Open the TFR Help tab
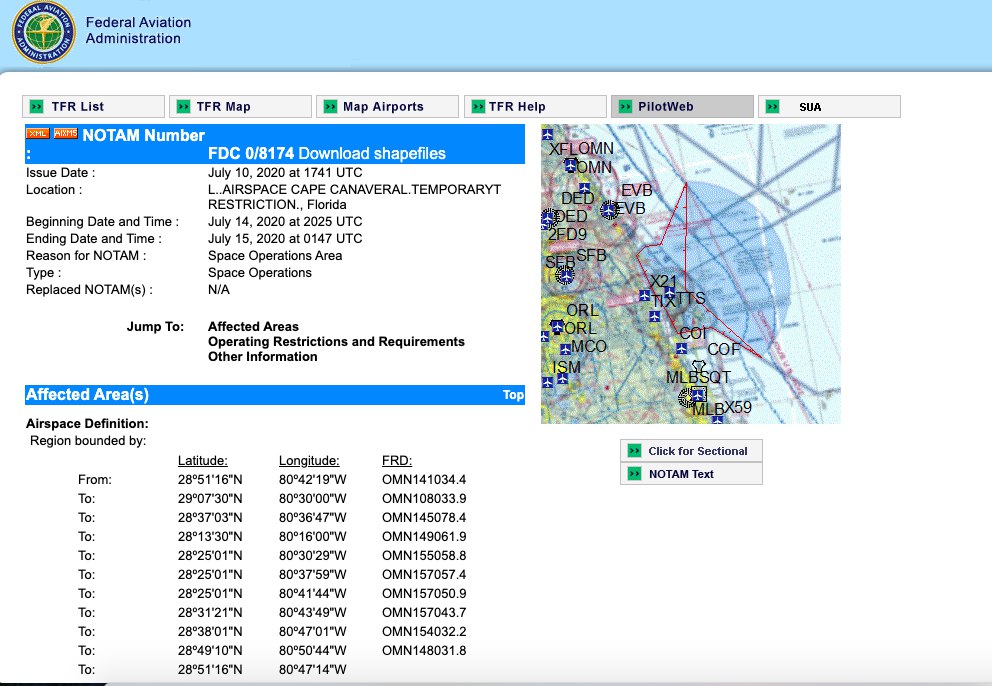 pyautogui.click(x=535, y=106)
